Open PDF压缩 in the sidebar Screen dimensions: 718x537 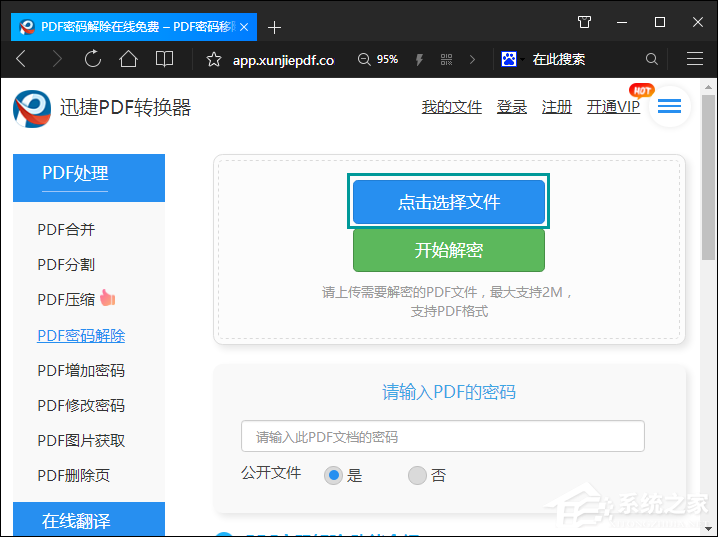(x=66, y=300)
